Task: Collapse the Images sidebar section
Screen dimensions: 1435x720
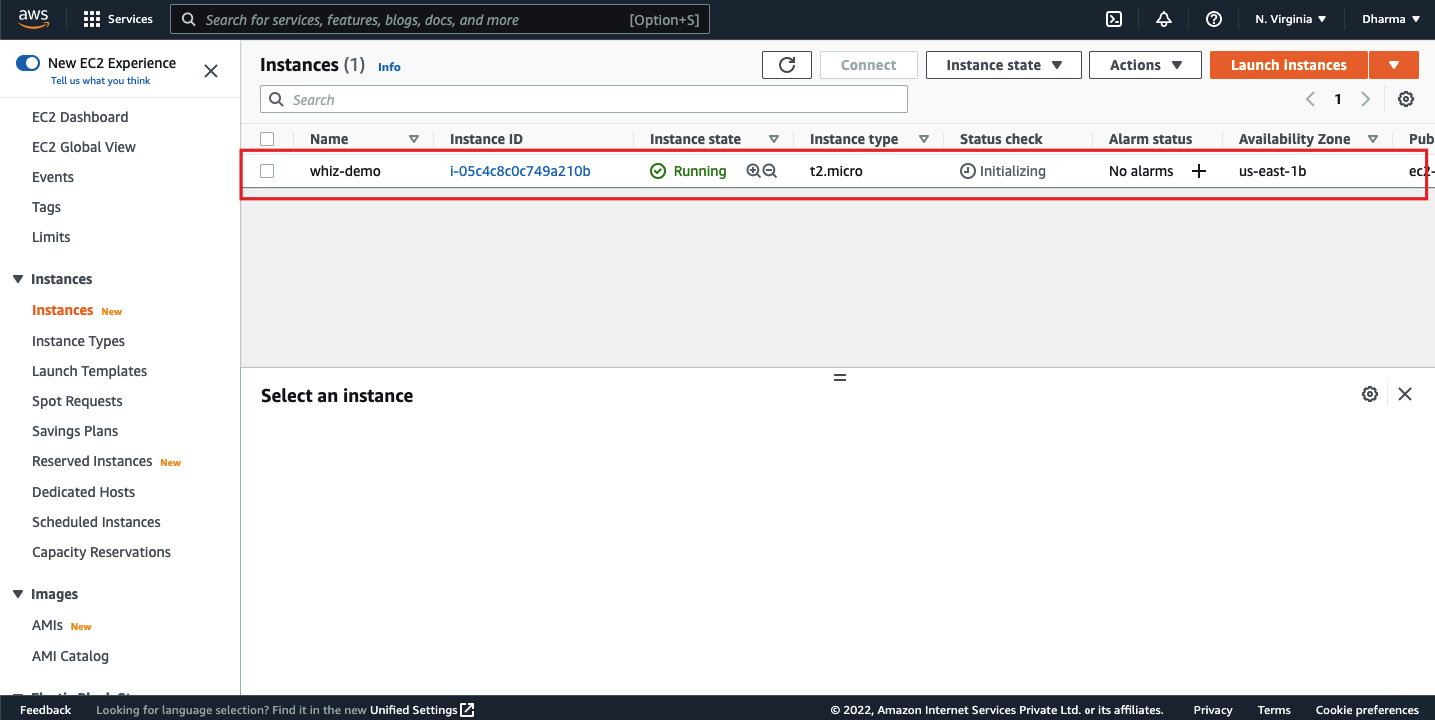Action: tap(18, 594)
